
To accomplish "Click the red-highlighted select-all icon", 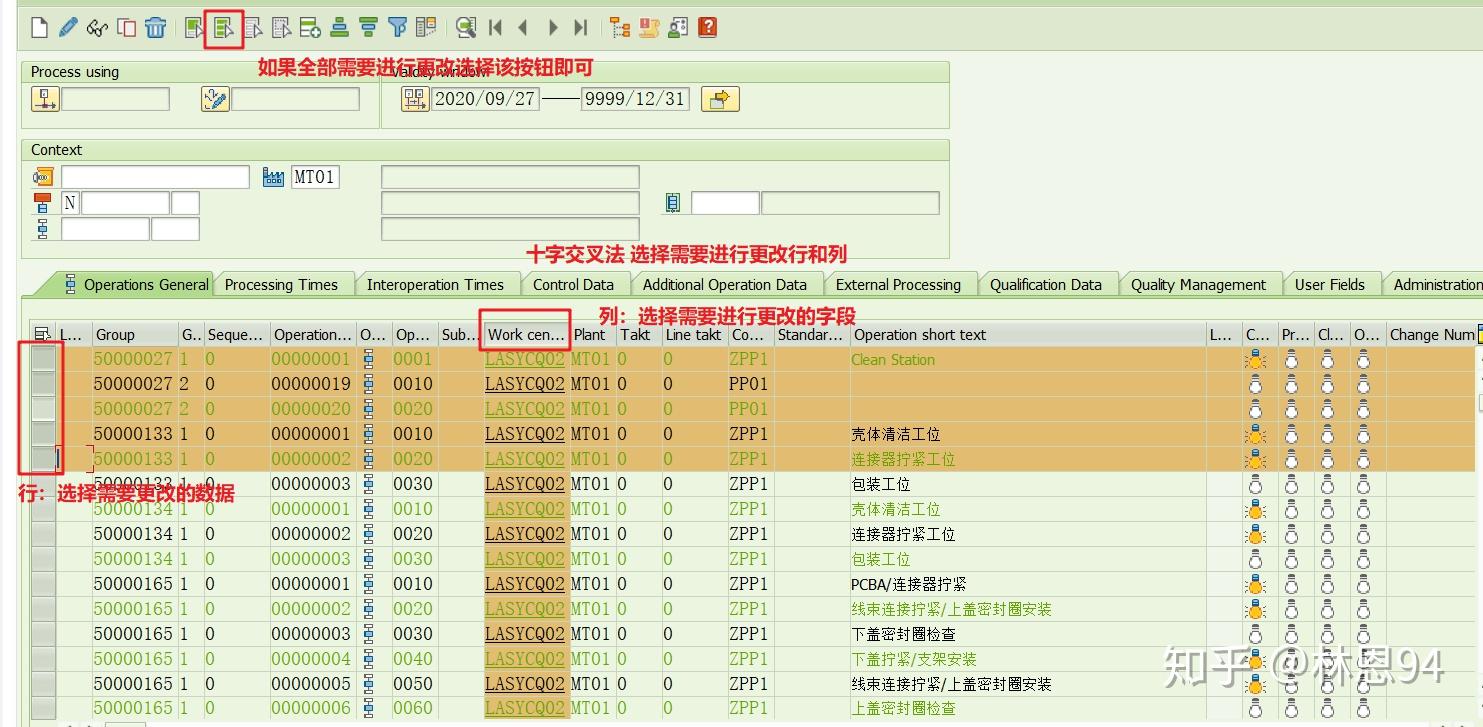I will click(222, 27).
